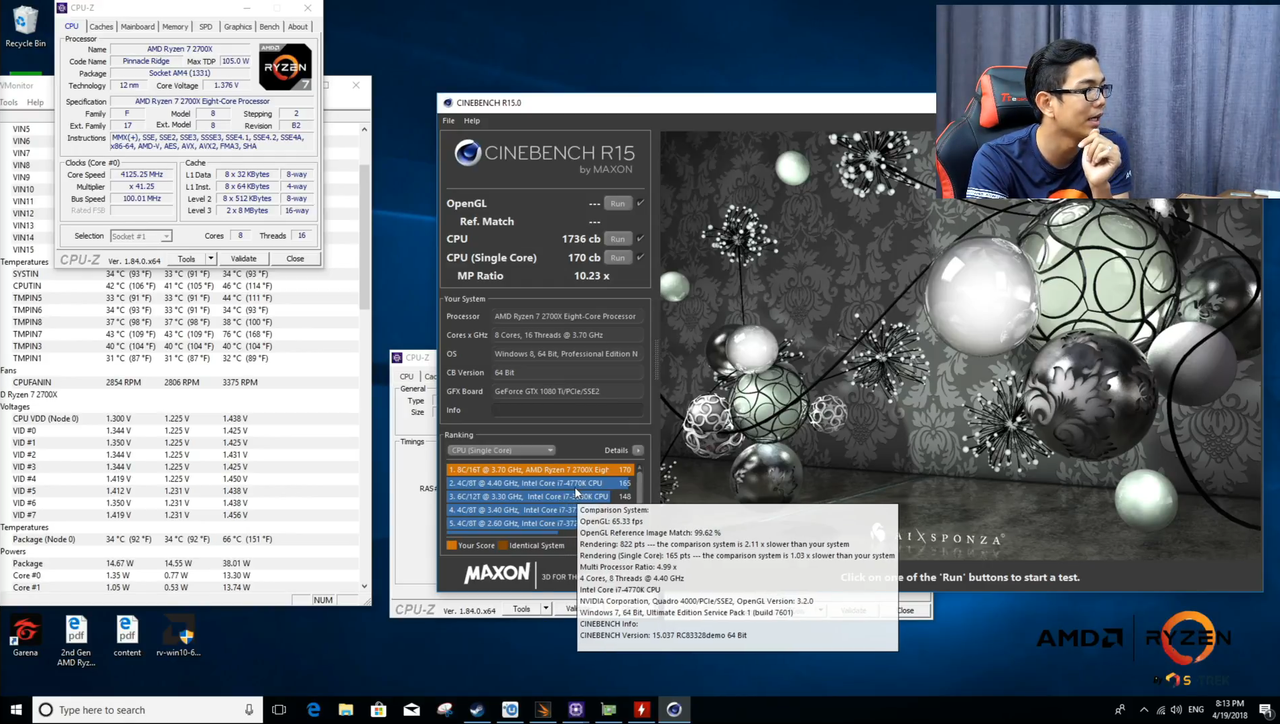The image size is (1280, 724).
Task: Open the rv-win10-6... installer icon
Action: (x=178, y=636)
